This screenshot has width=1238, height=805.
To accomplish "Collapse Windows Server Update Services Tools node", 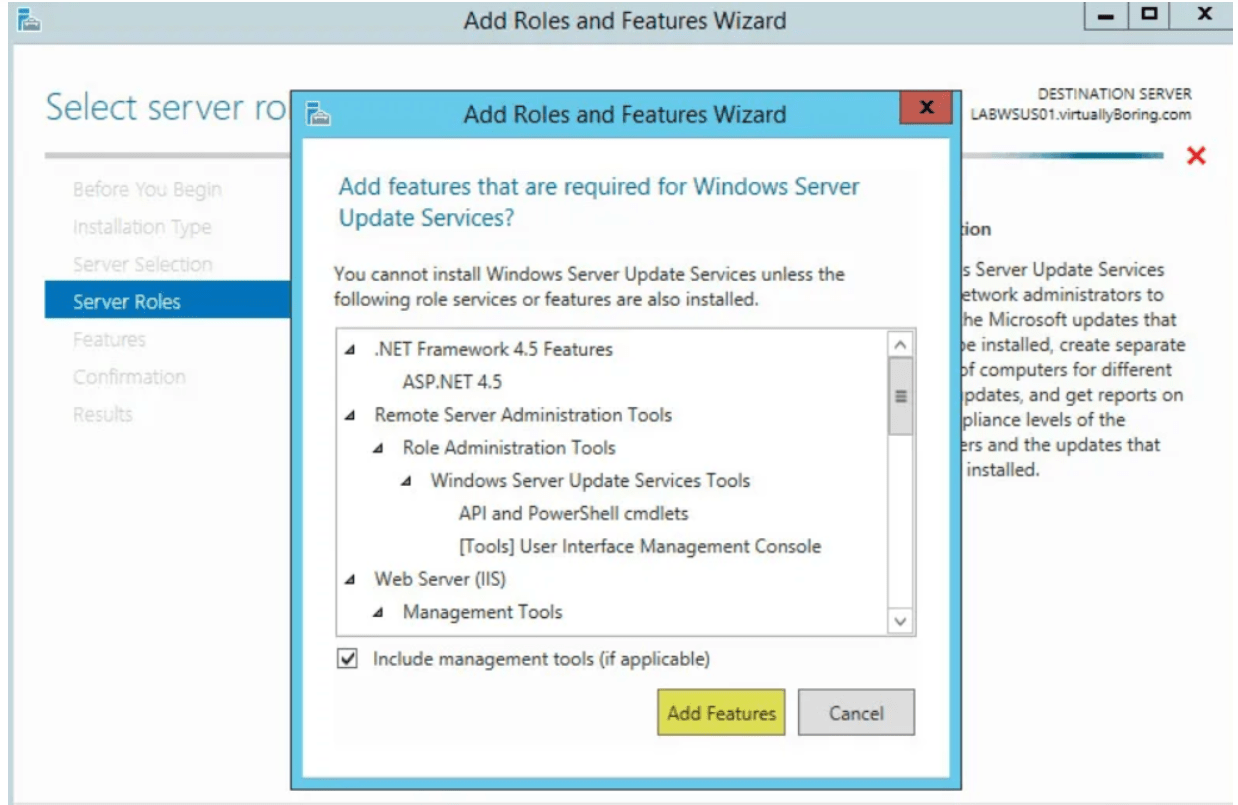I will (x=406, y=481).
